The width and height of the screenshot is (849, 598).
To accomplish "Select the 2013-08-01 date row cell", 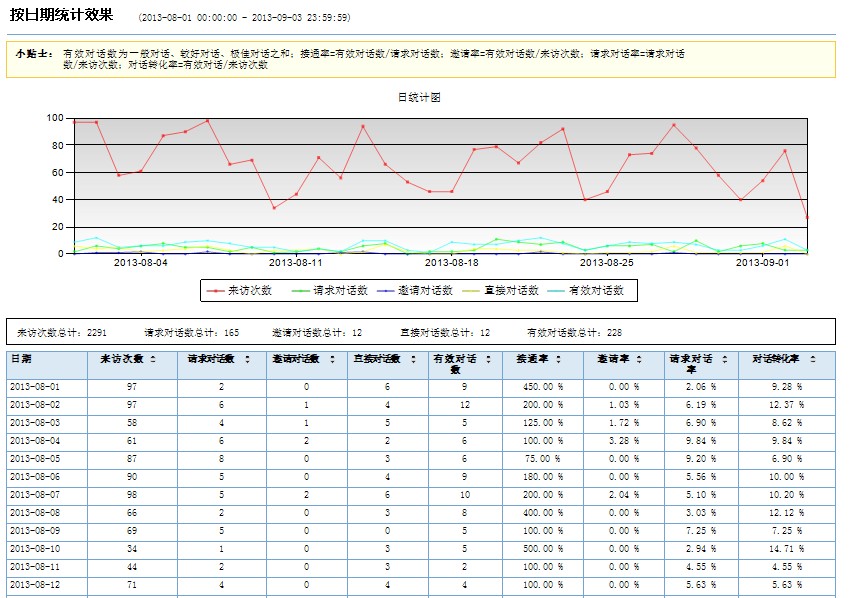I will (x=36, y=386).
